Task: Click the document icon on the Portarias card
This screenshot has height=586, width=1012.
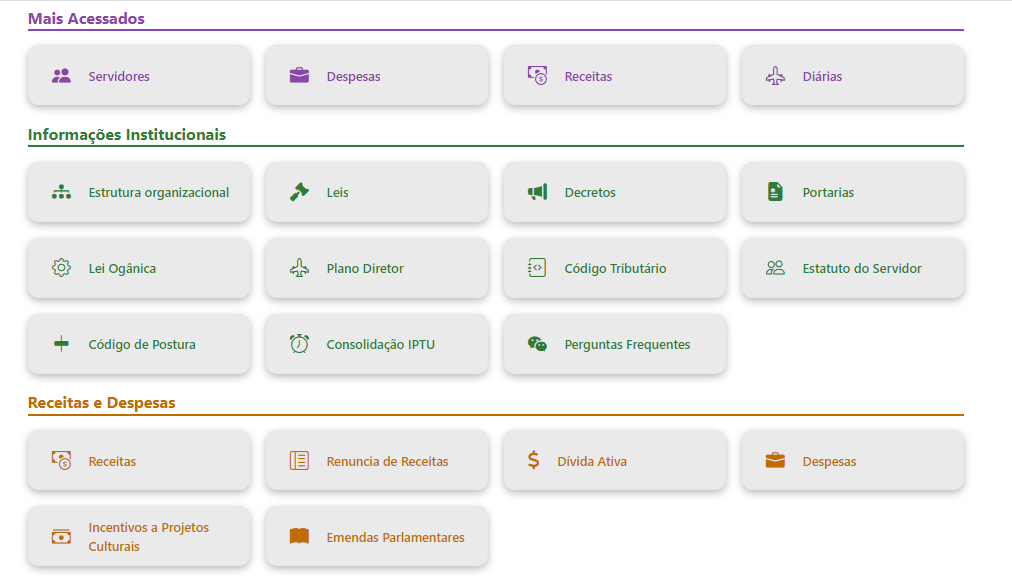Action: (775, 192)
